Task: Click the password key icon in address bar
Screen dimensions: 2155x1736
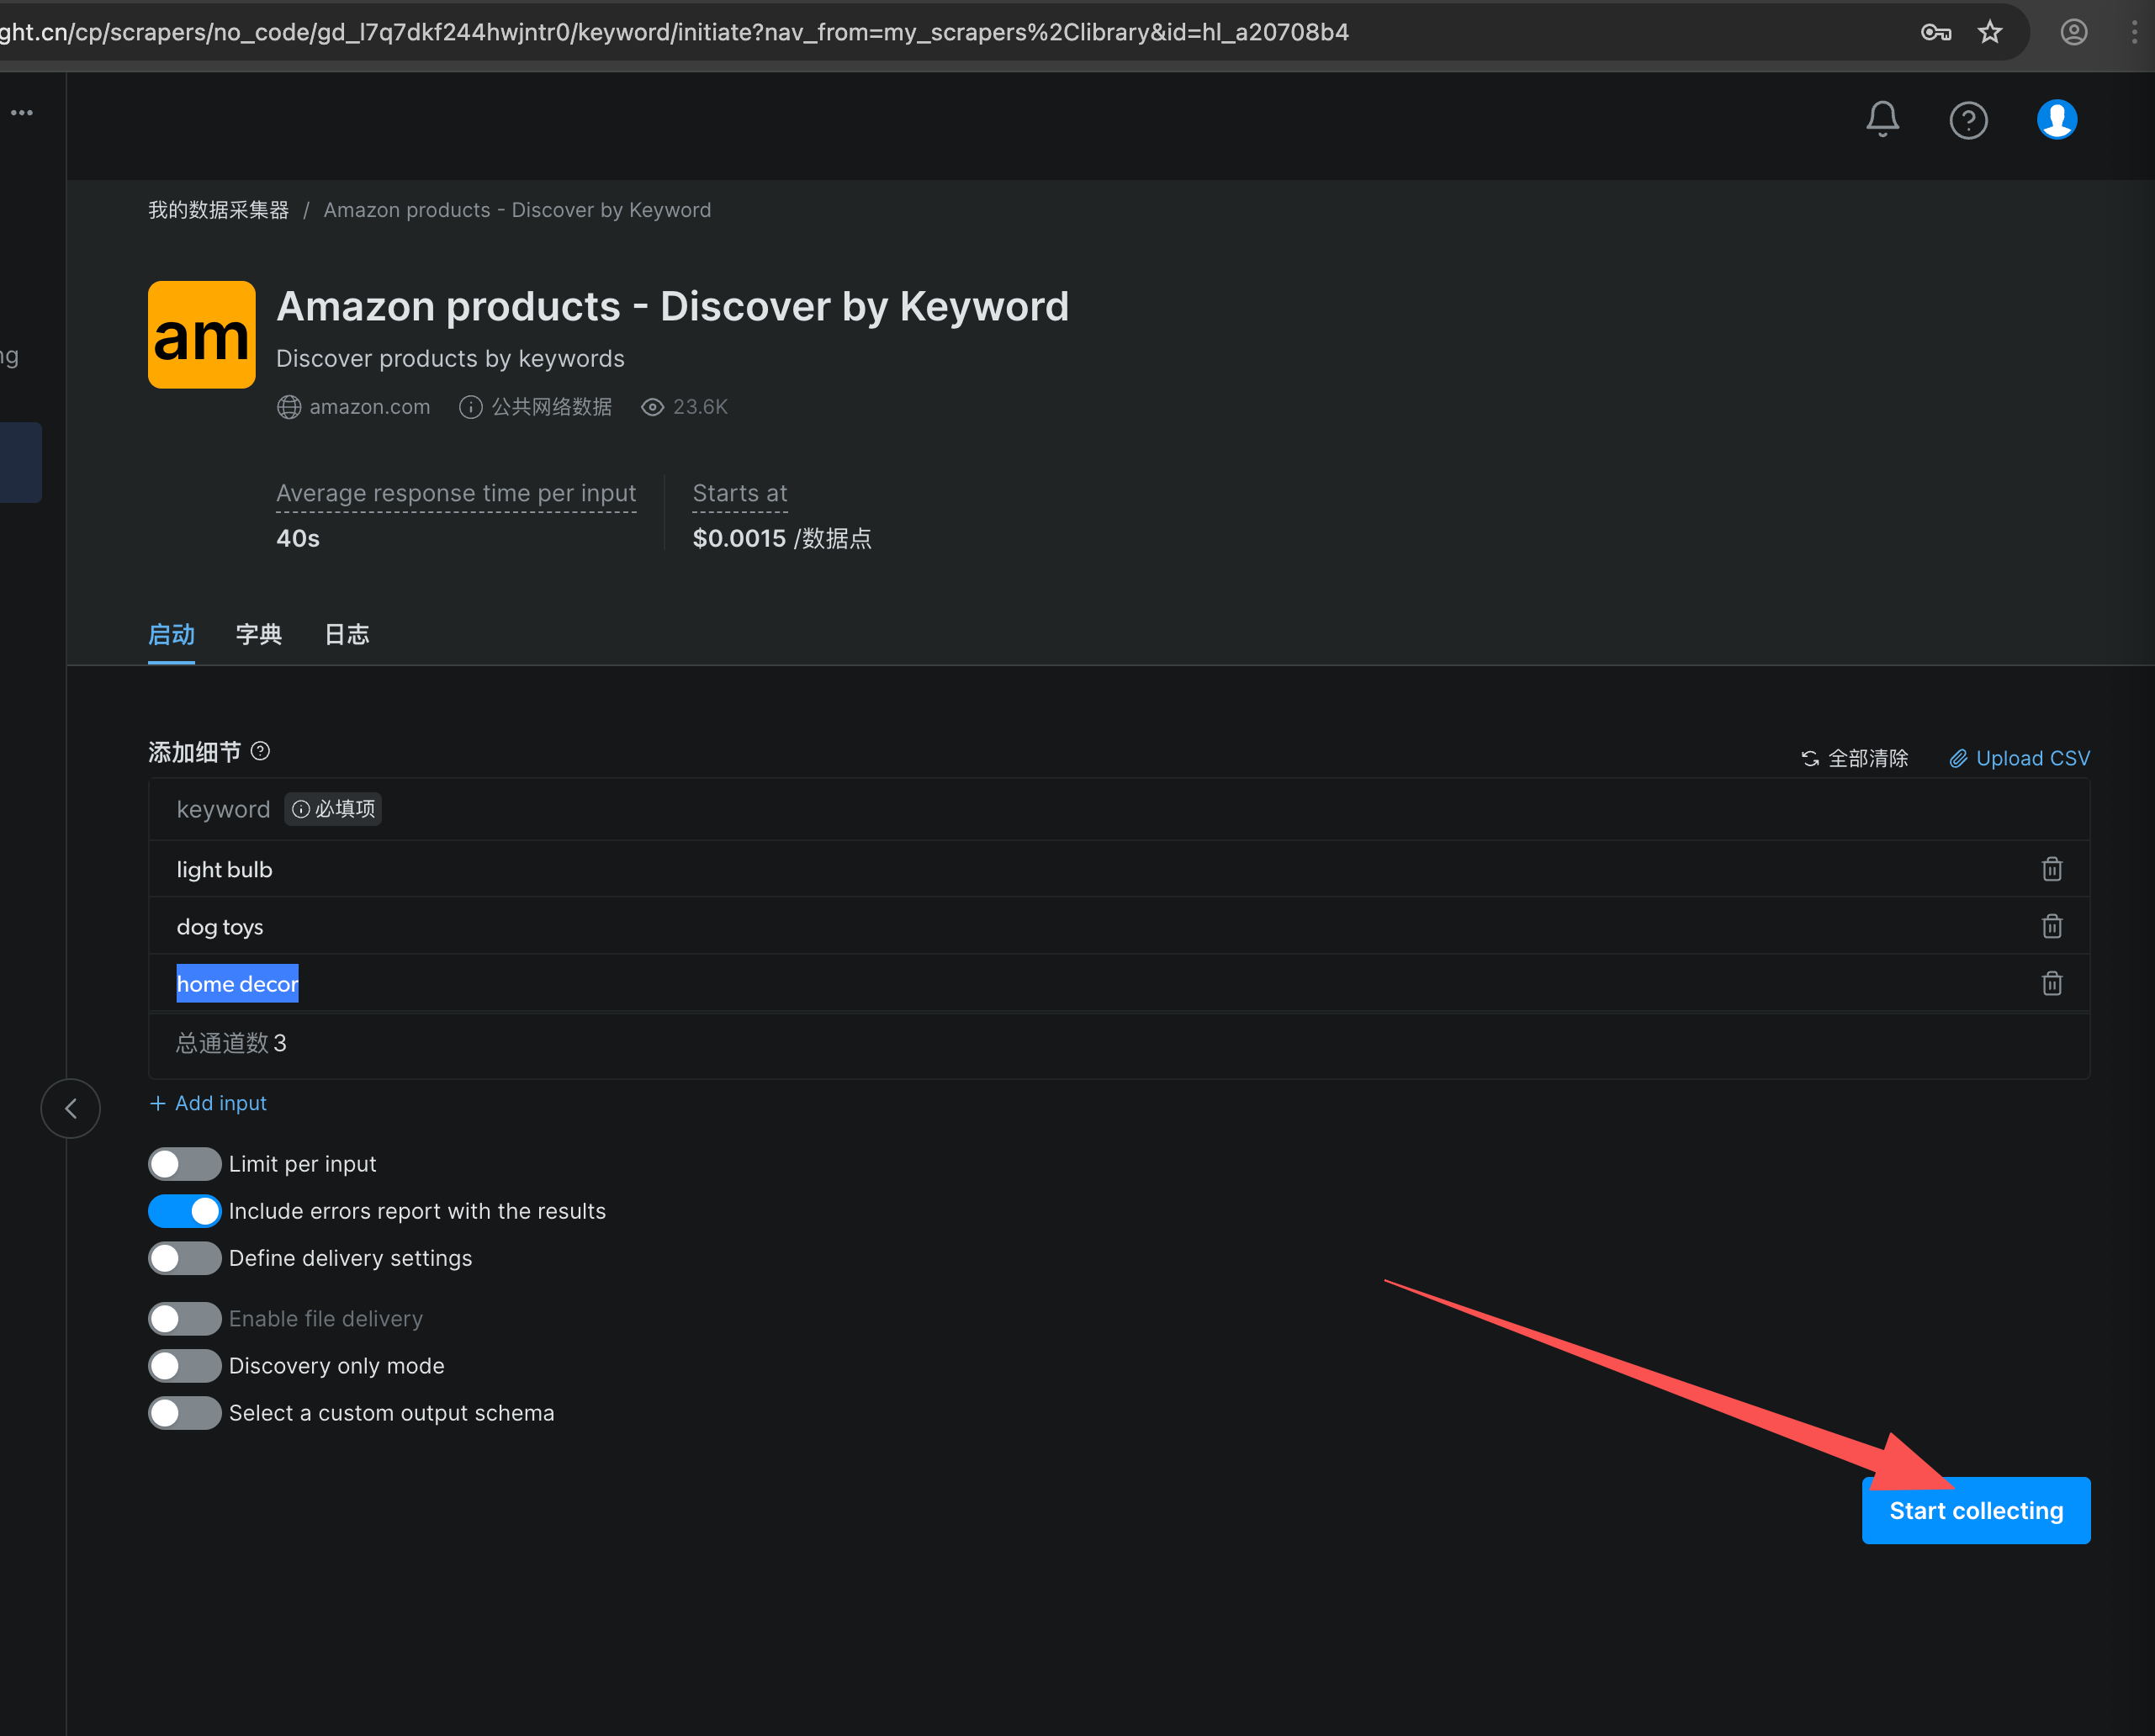Action: (x=1935, y=32)
